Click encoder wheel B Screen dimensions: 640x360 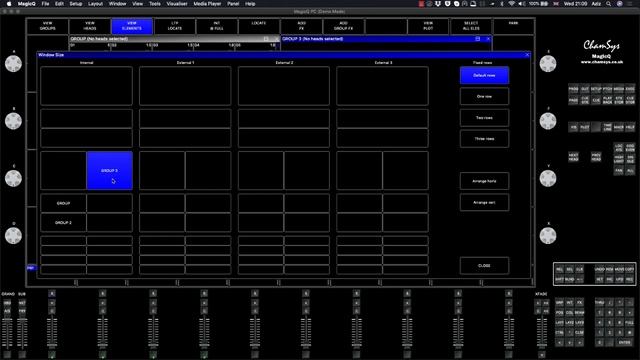(x=13, y=121)
